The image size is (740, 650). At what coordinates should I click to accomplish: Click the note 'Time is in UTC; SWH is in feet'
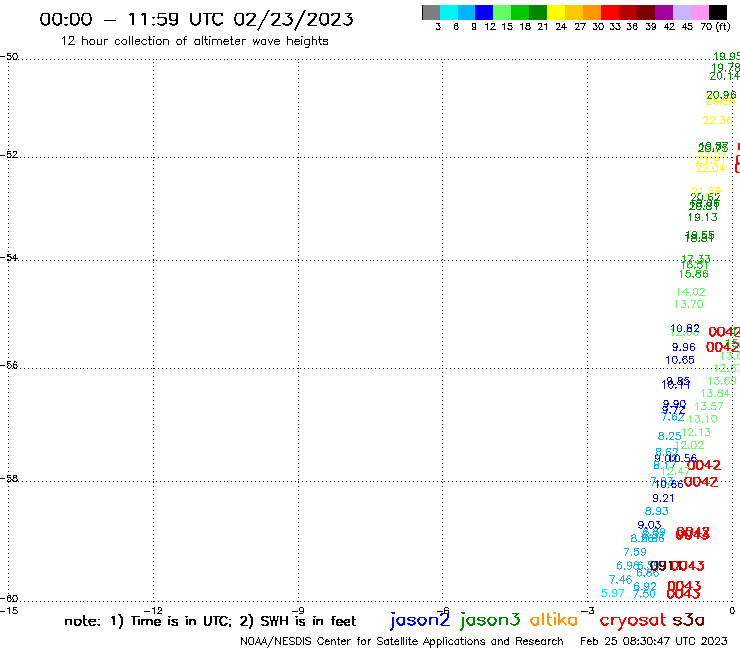tap(210, 621)
